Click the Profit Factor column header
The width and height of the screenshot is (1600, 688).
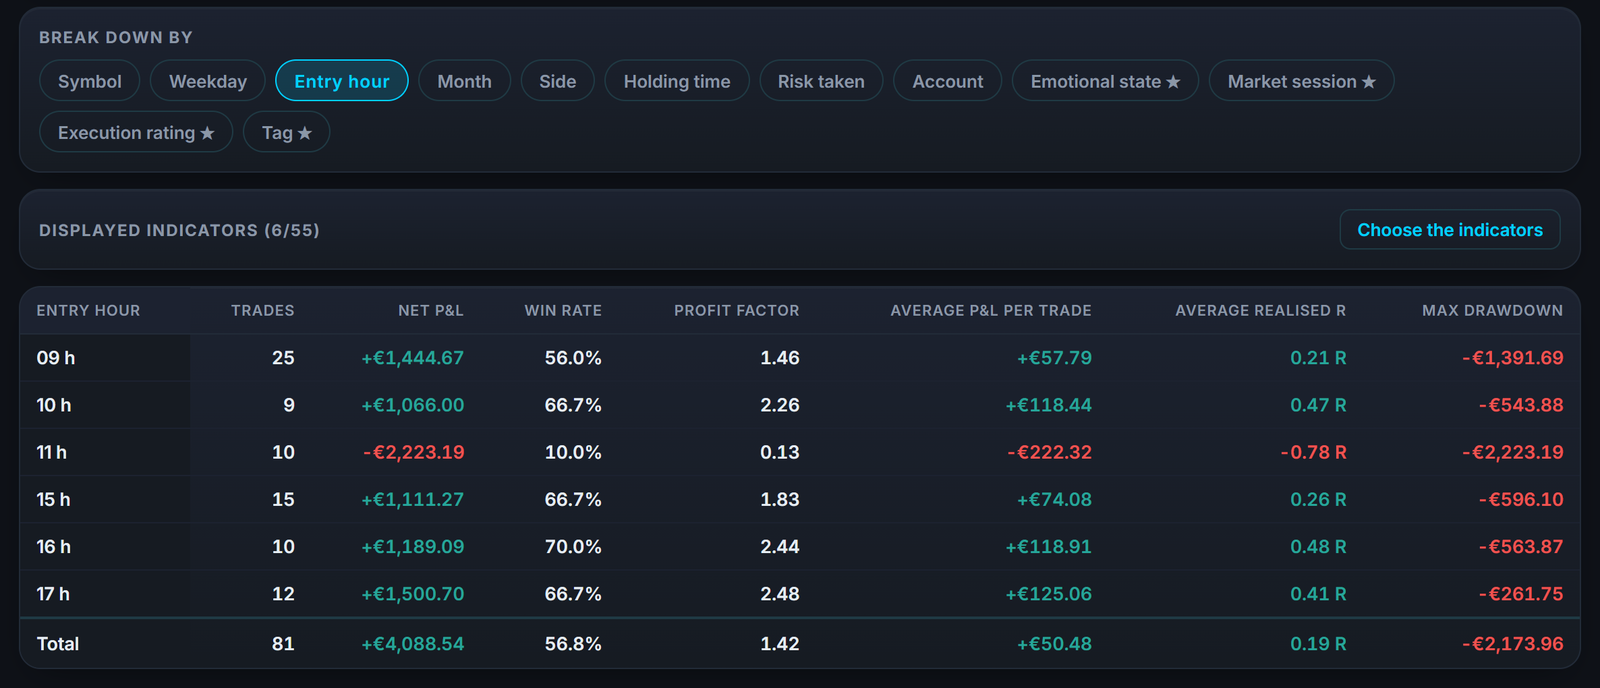click(x=737, y=311)
